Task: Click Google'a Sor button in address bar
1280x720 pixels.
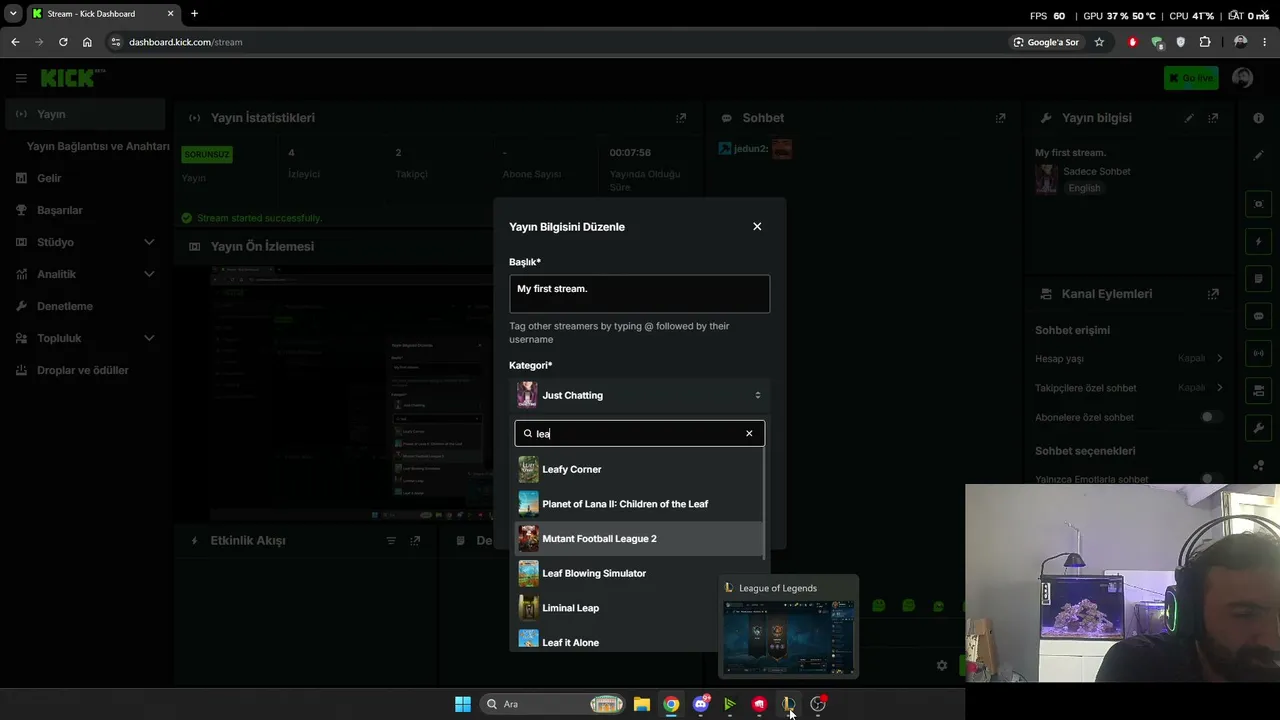Action: pyautogui.click(x=1046, y=42)
